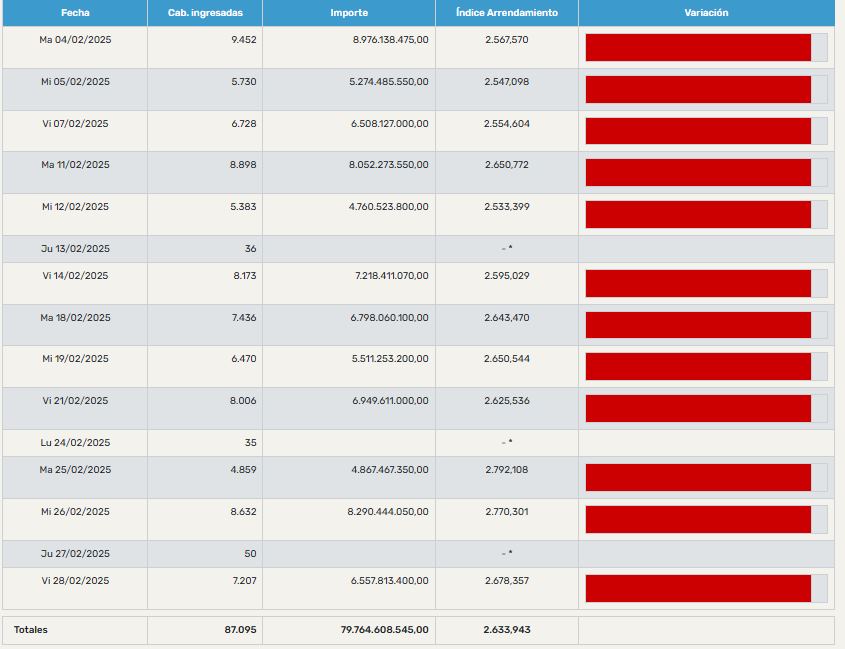Click the Fecha column header

pyautogui.click(x=75, y=13)
